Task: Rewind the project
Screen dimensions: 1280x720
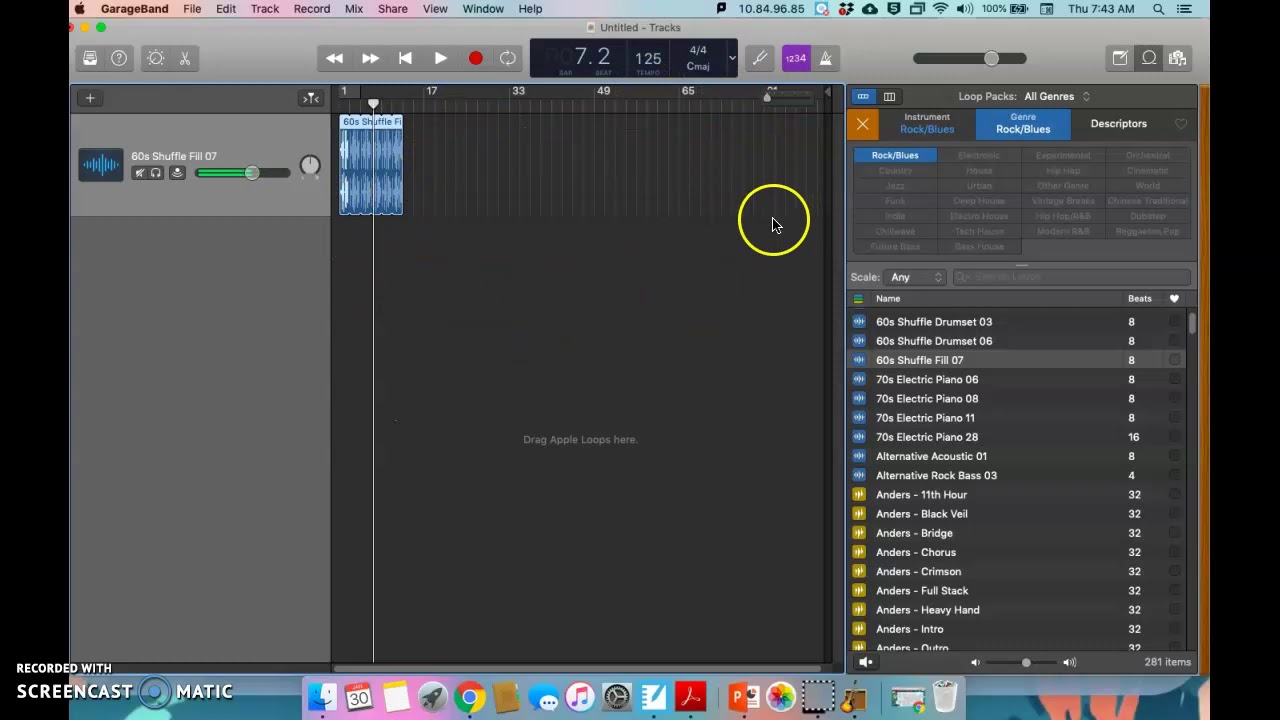Action: (x=334, y=58)
